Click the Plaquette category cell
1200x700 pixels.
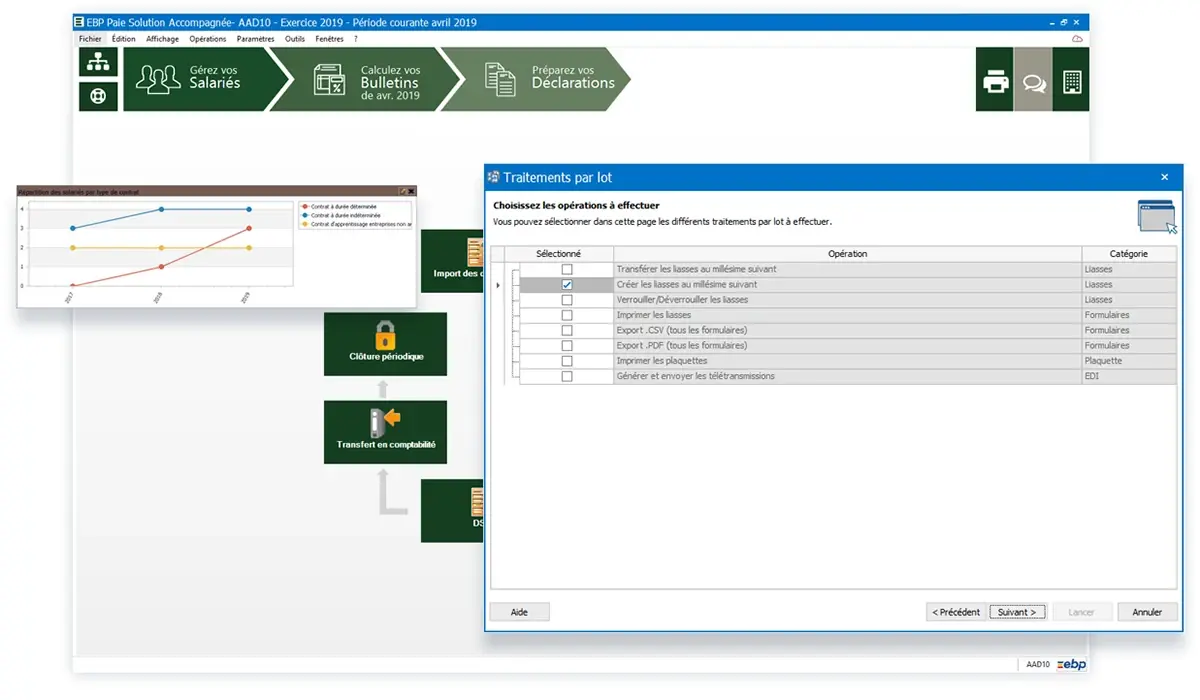(x=1129, y=361)
